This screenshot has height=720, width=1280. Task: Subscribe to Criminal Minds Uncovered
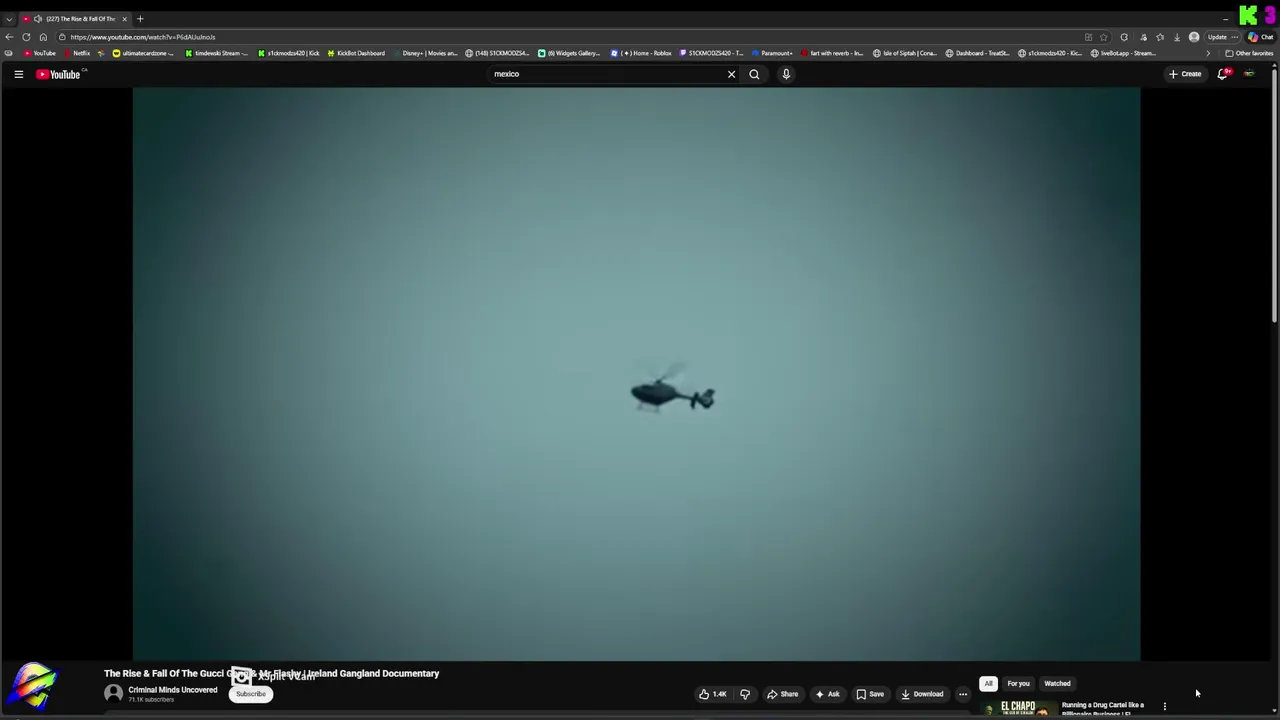251,694
